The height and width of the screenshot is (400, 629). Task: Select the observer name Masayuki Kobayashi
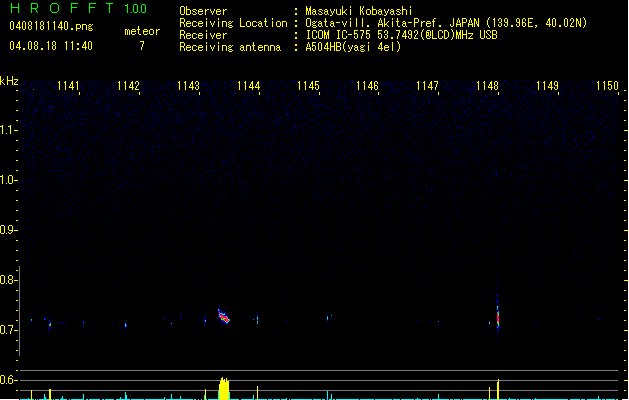tap(359, 11)
